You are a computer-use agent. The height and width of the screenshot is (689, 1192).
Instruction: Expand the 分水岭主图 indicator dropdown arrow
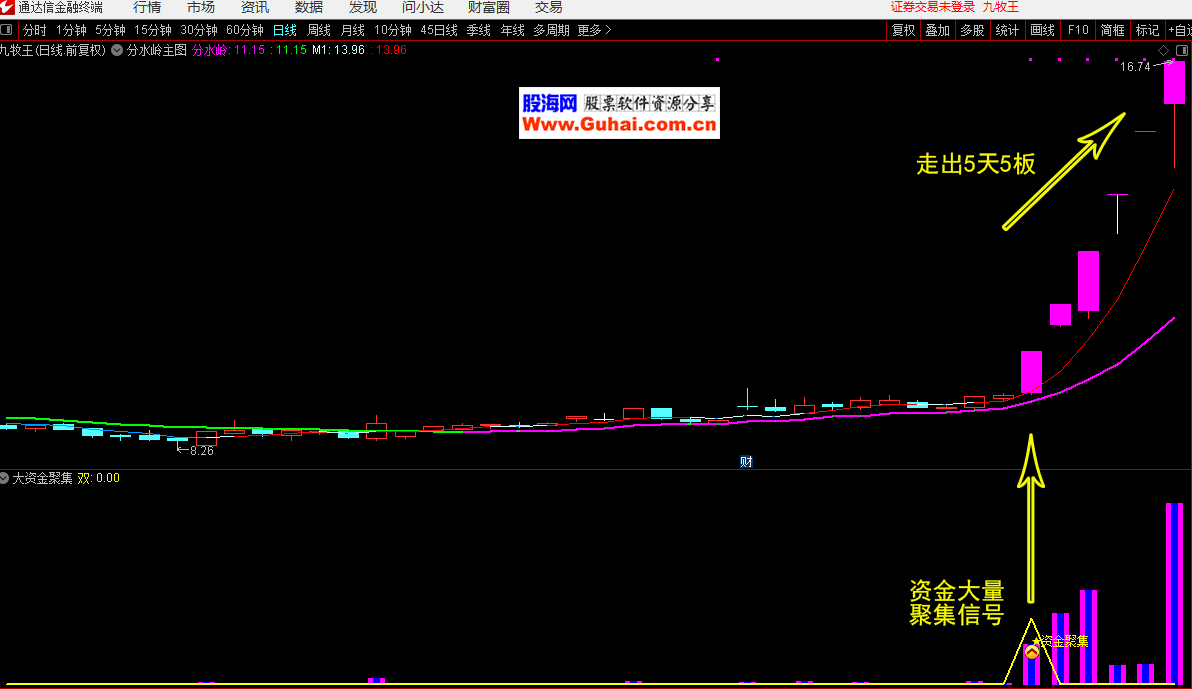click(117, 49)
